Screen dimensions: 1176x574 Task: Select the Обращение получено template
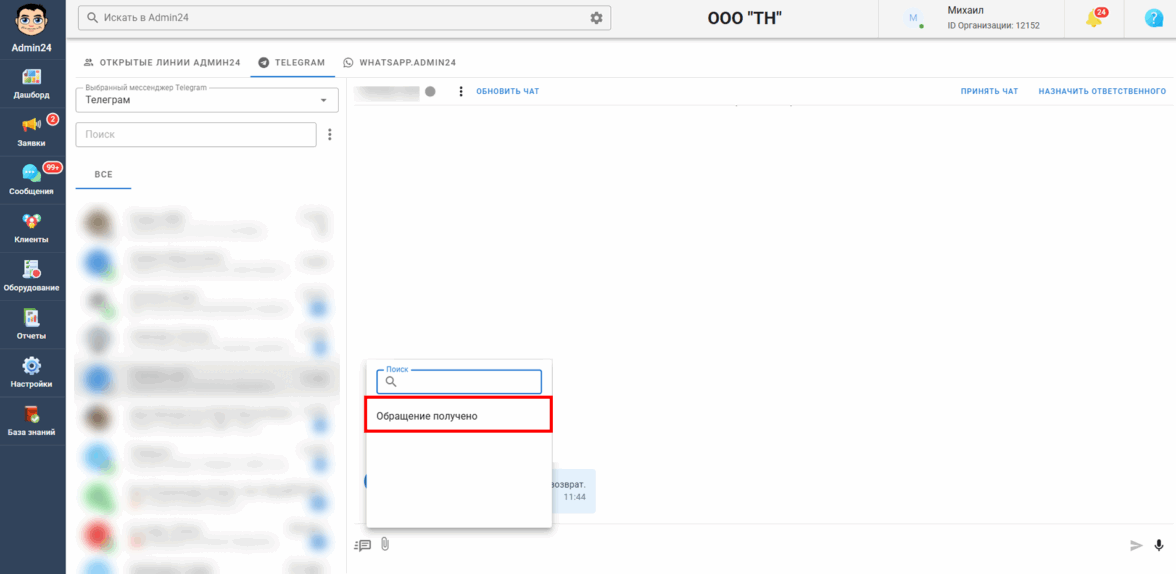[x=459, y=416]
